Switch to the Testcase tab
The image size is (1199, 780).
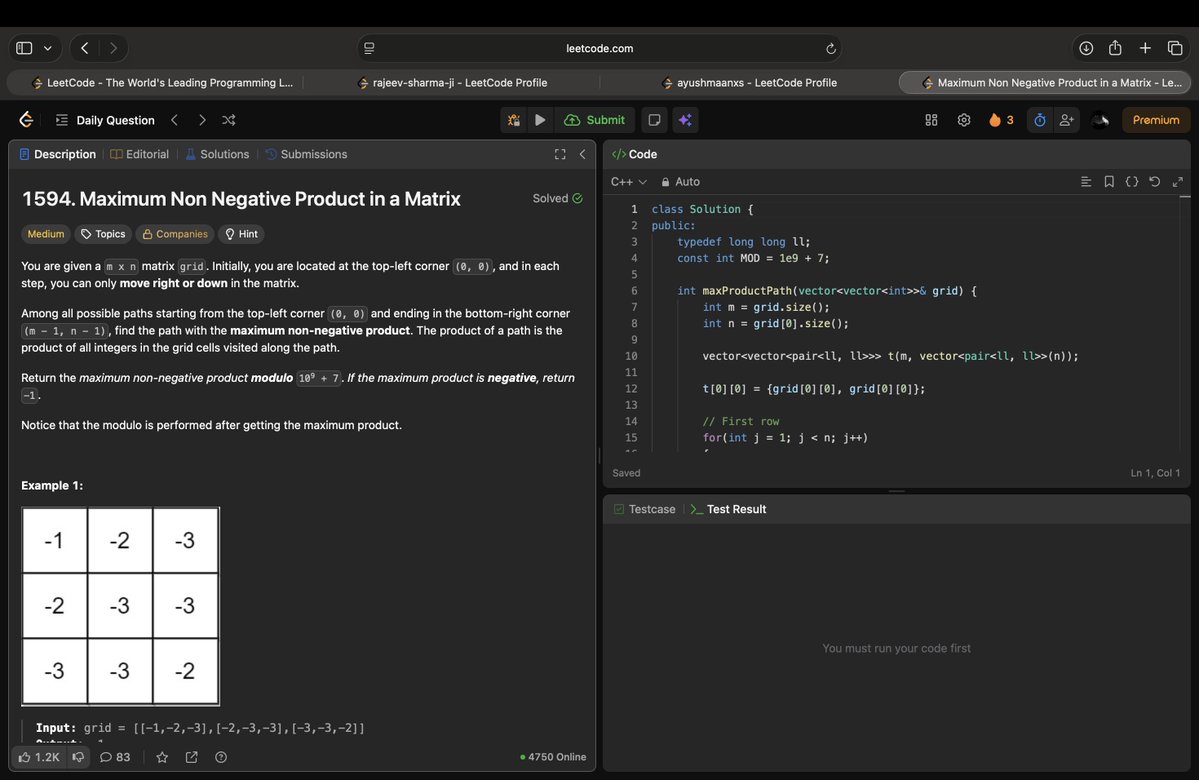(x=645, y=509)
